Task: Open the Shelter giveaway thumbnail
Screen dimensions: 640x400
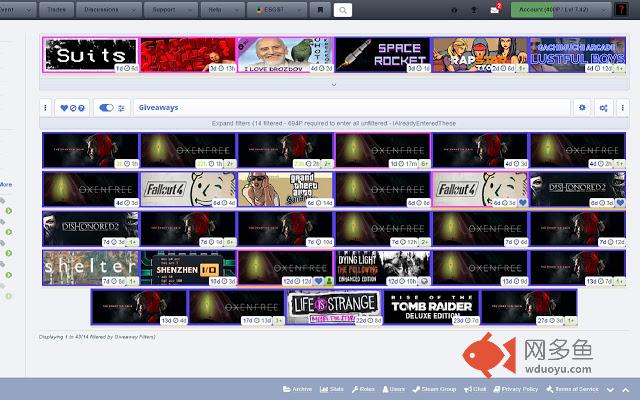Action: [x=91, y=268]
